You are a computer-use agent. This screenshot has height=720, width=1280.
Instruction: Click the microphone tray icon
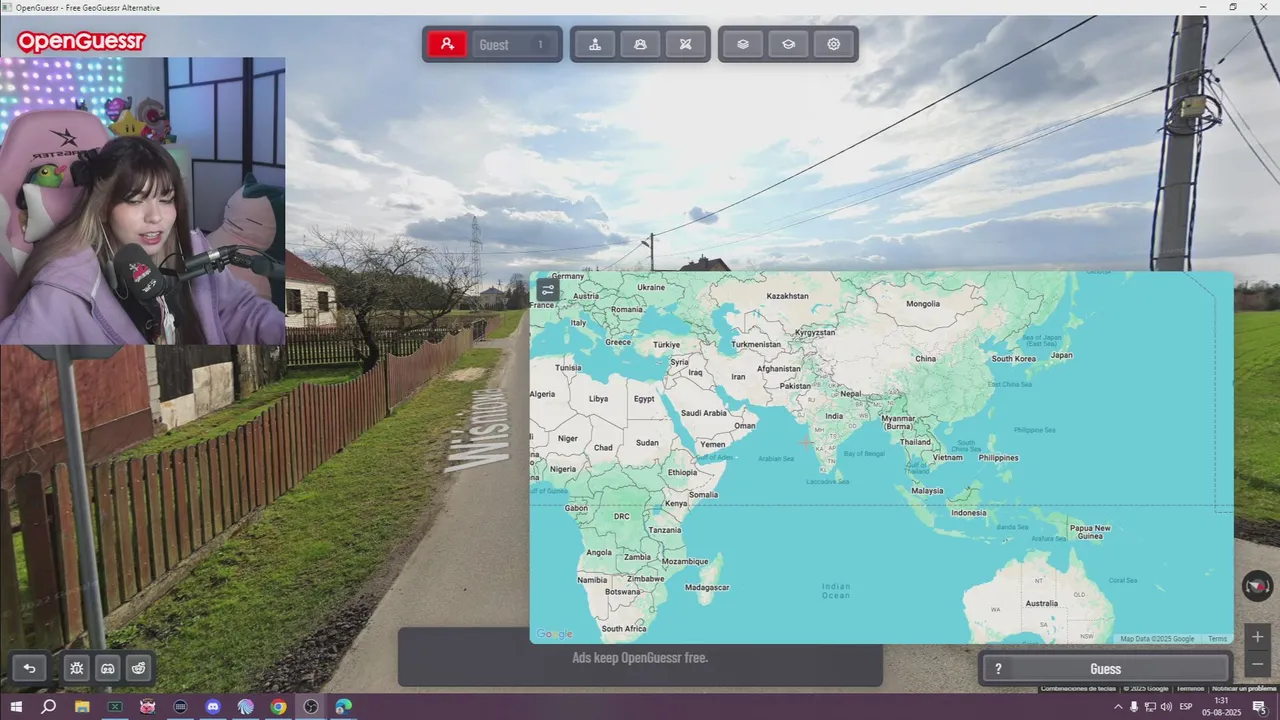click(1134, 707)
